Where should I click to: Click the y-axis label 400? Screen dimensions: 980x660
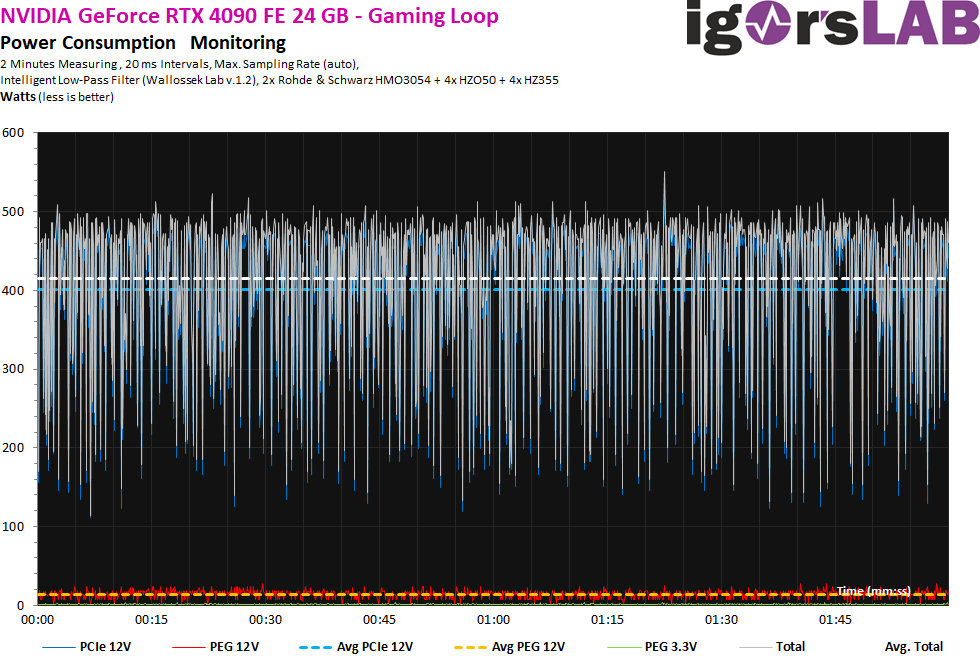pos(13,291)
